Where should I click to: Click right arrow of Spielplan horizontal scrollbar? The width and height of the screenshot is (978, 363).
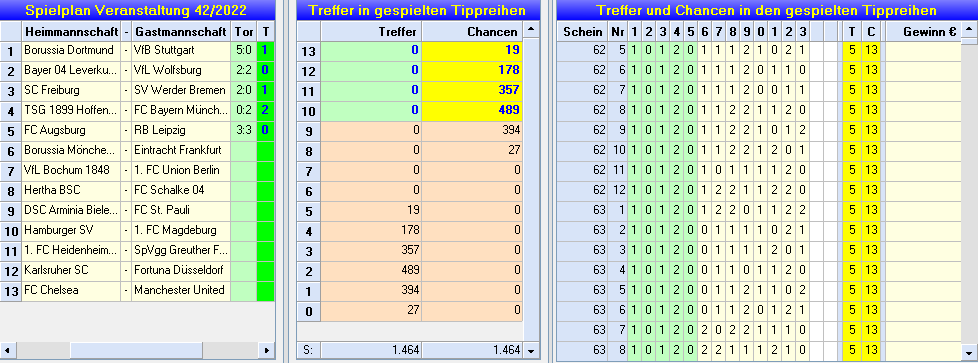click(267, 351)
